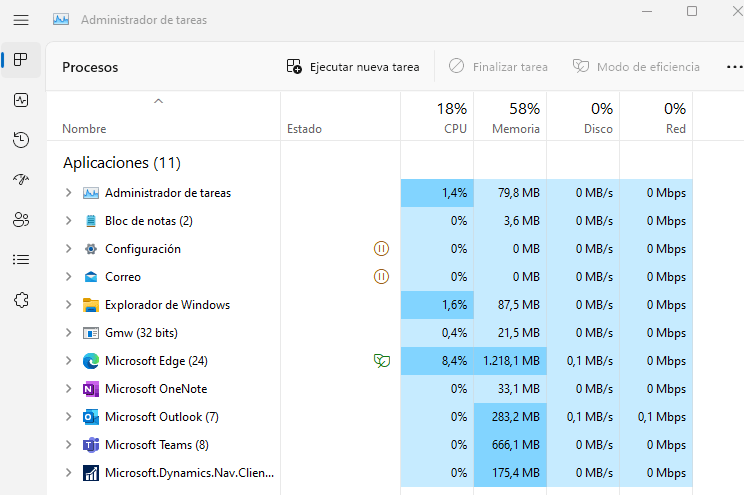Open the Startup apps sidebar icon
The image size is (744, 495).
click(x=21, y=179)
